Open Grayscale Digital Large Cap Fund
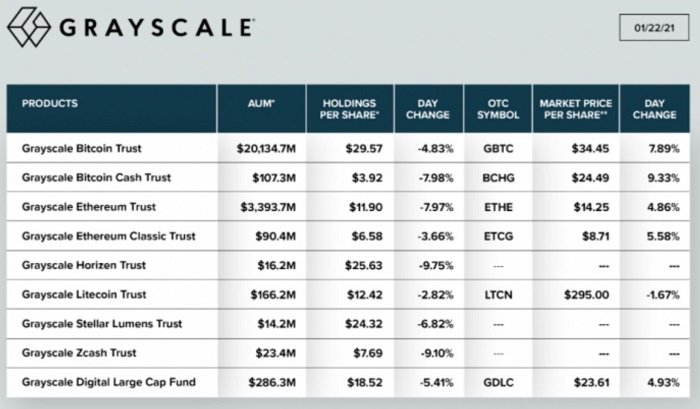Viewport: 700px width, 409px height. coord(106,383)
